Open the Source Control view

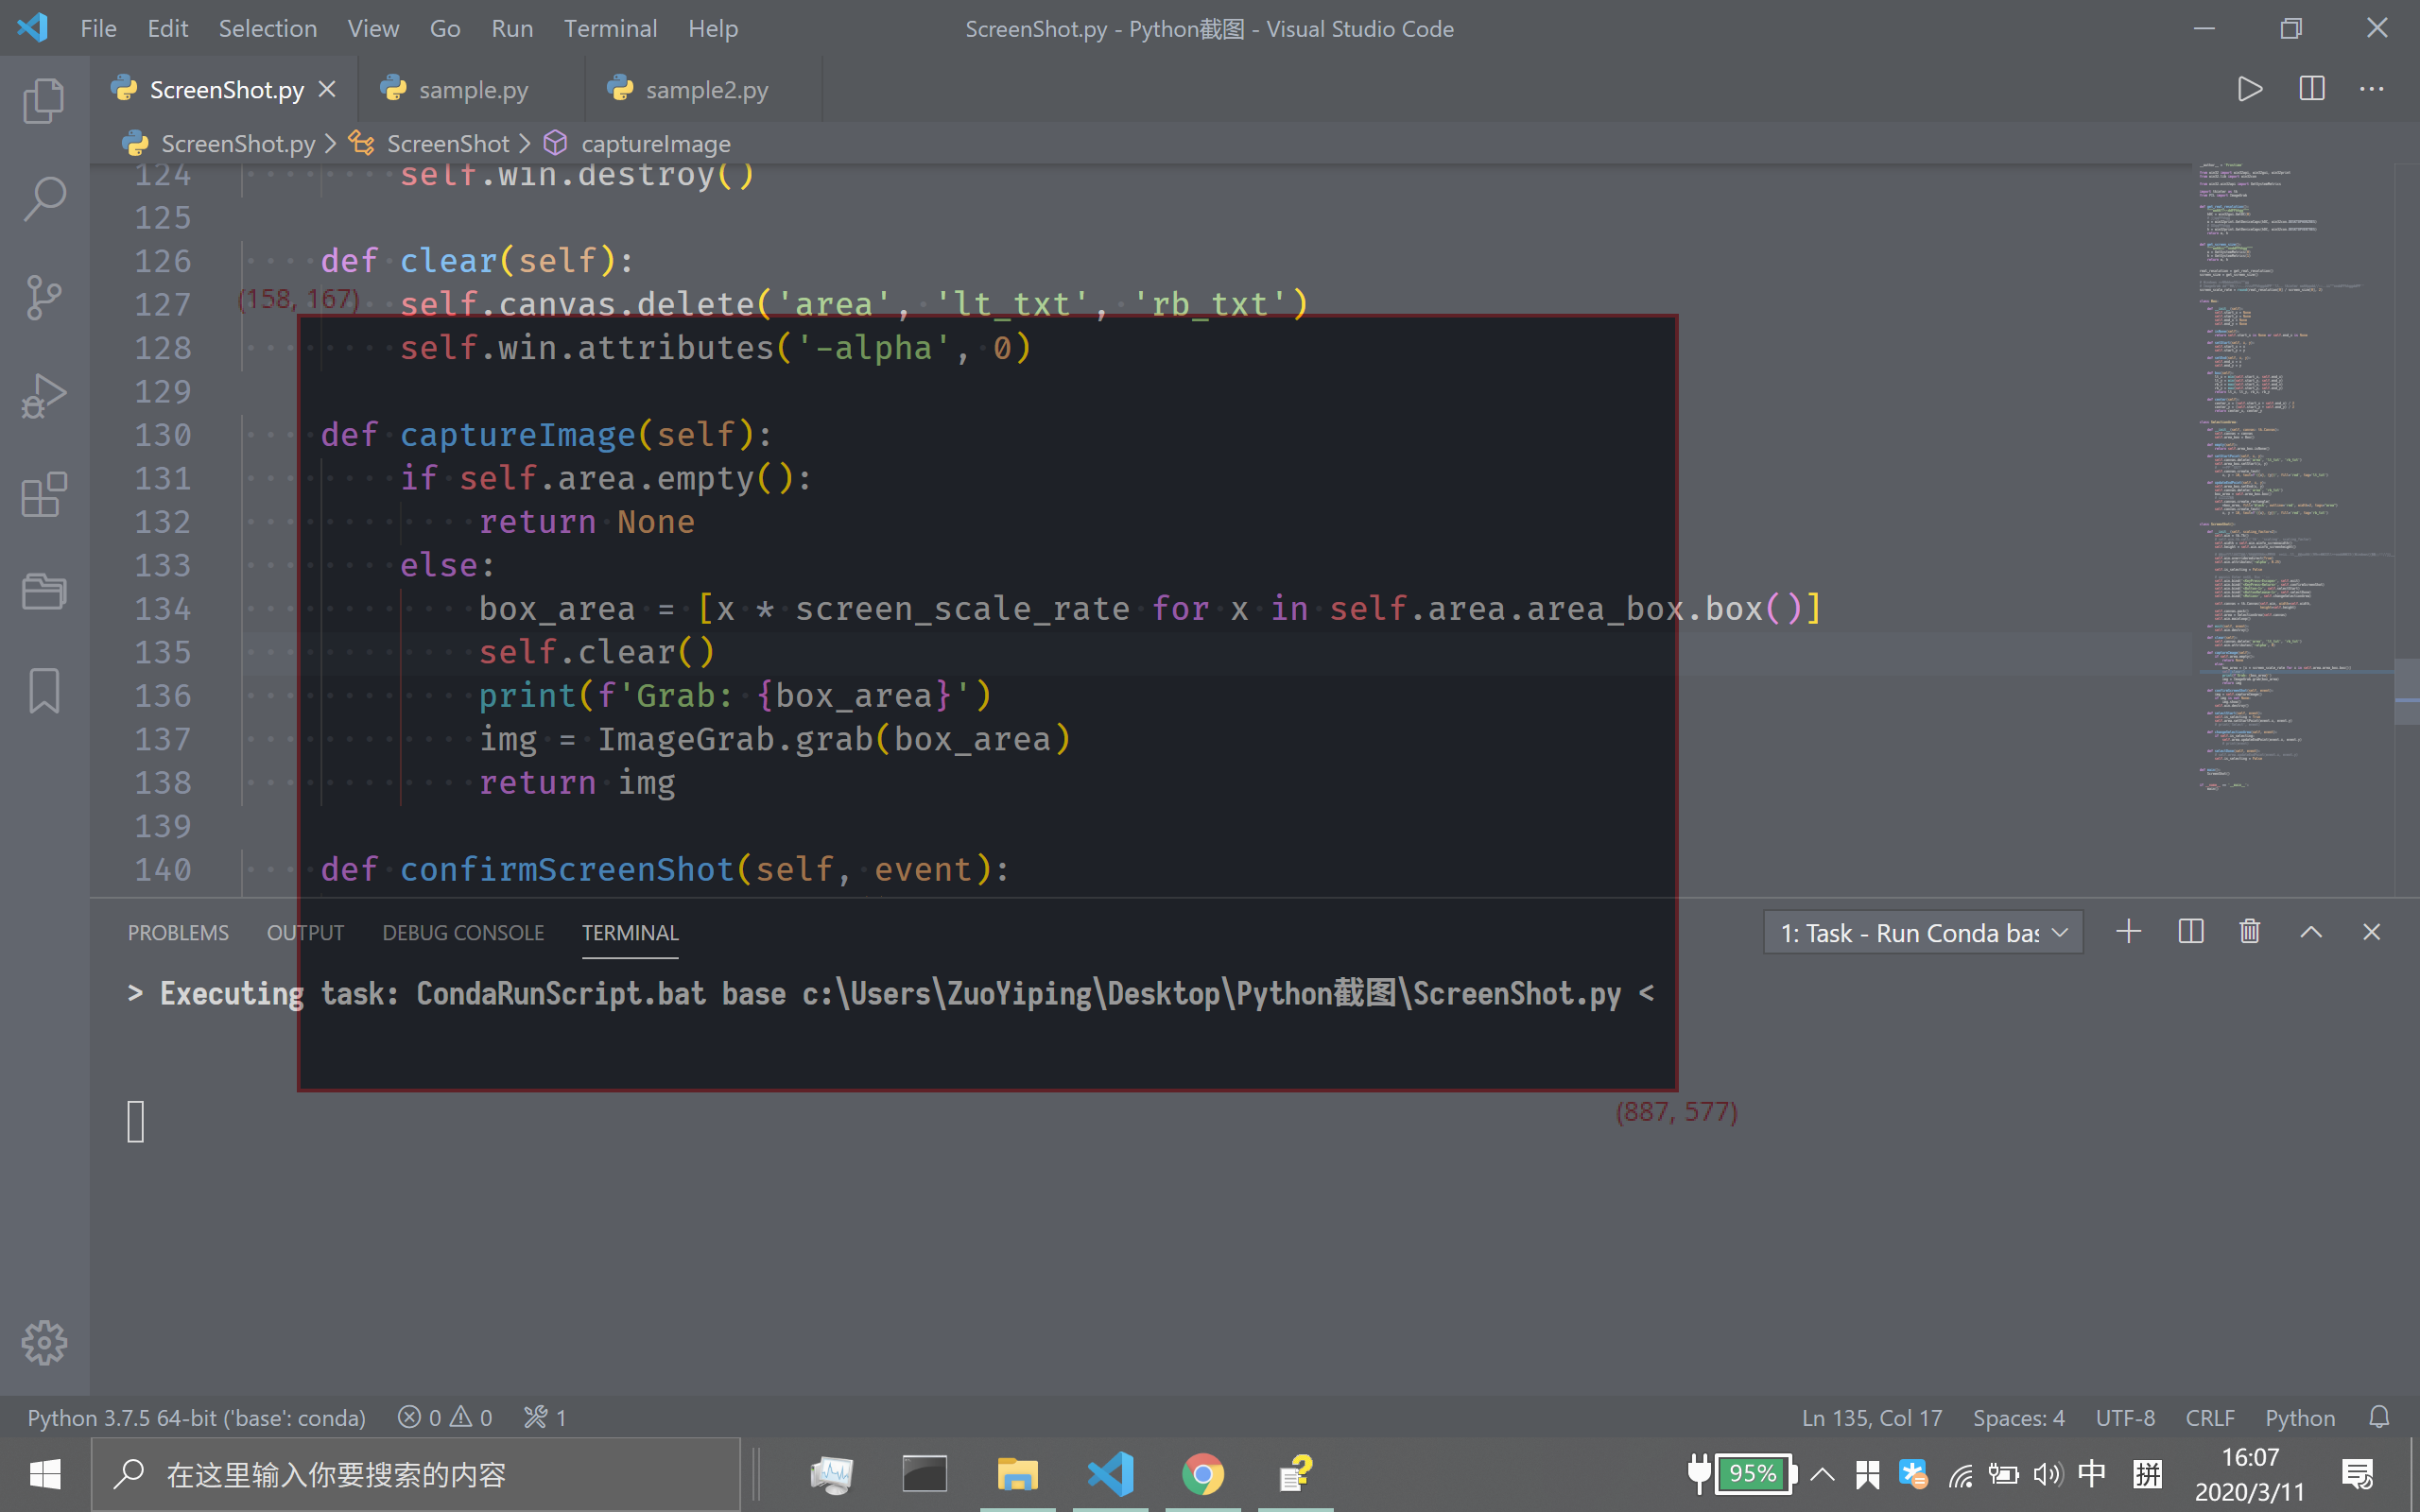click(44, 296)
